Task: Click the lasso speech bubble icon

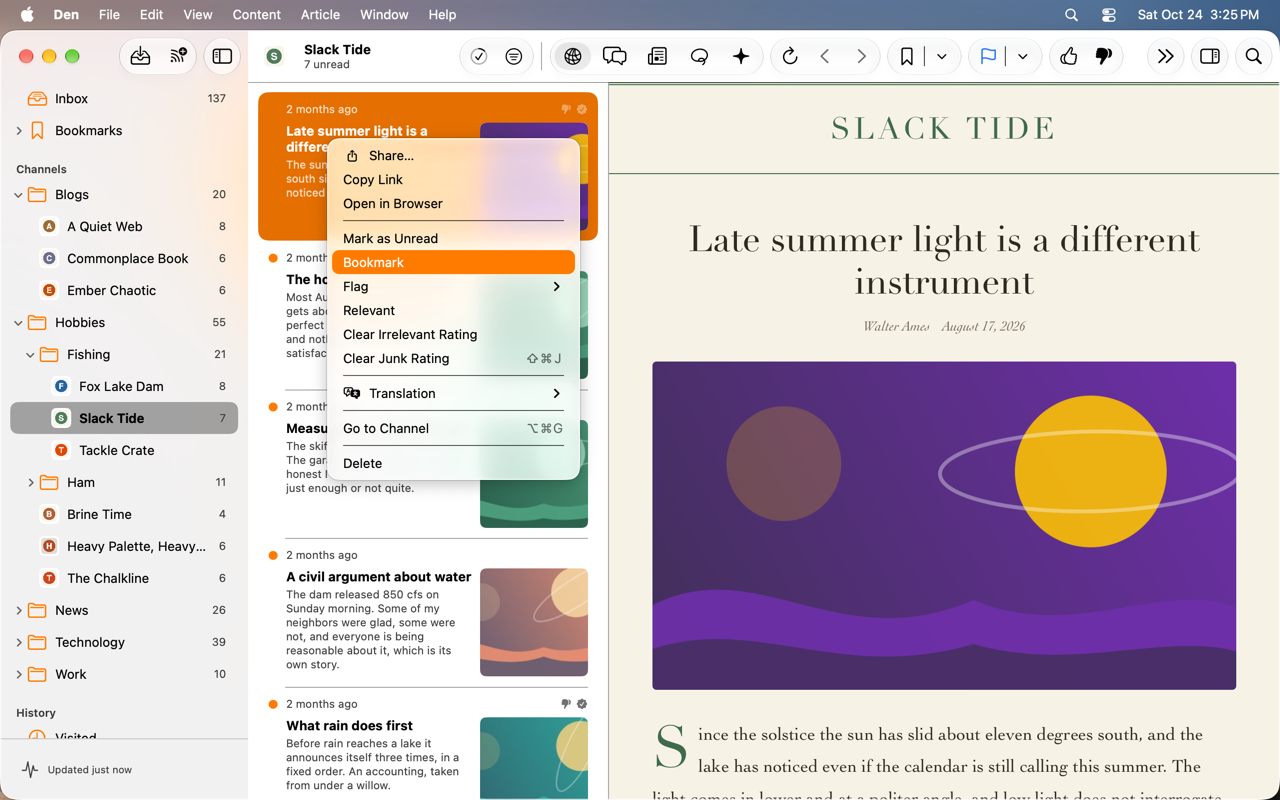Action: (699, 57)
